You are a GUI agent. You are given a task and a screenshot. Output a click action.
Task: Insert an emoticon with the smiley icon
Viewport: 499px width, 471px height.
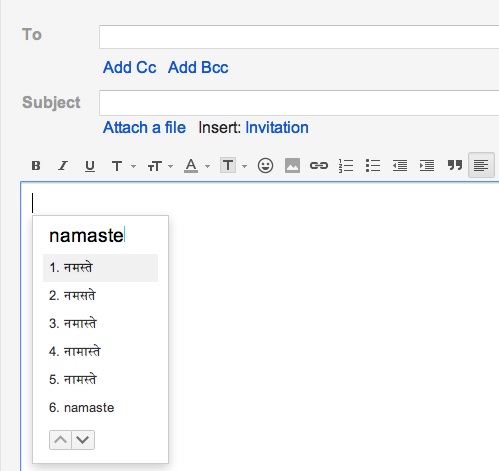[x=265, y=165]
